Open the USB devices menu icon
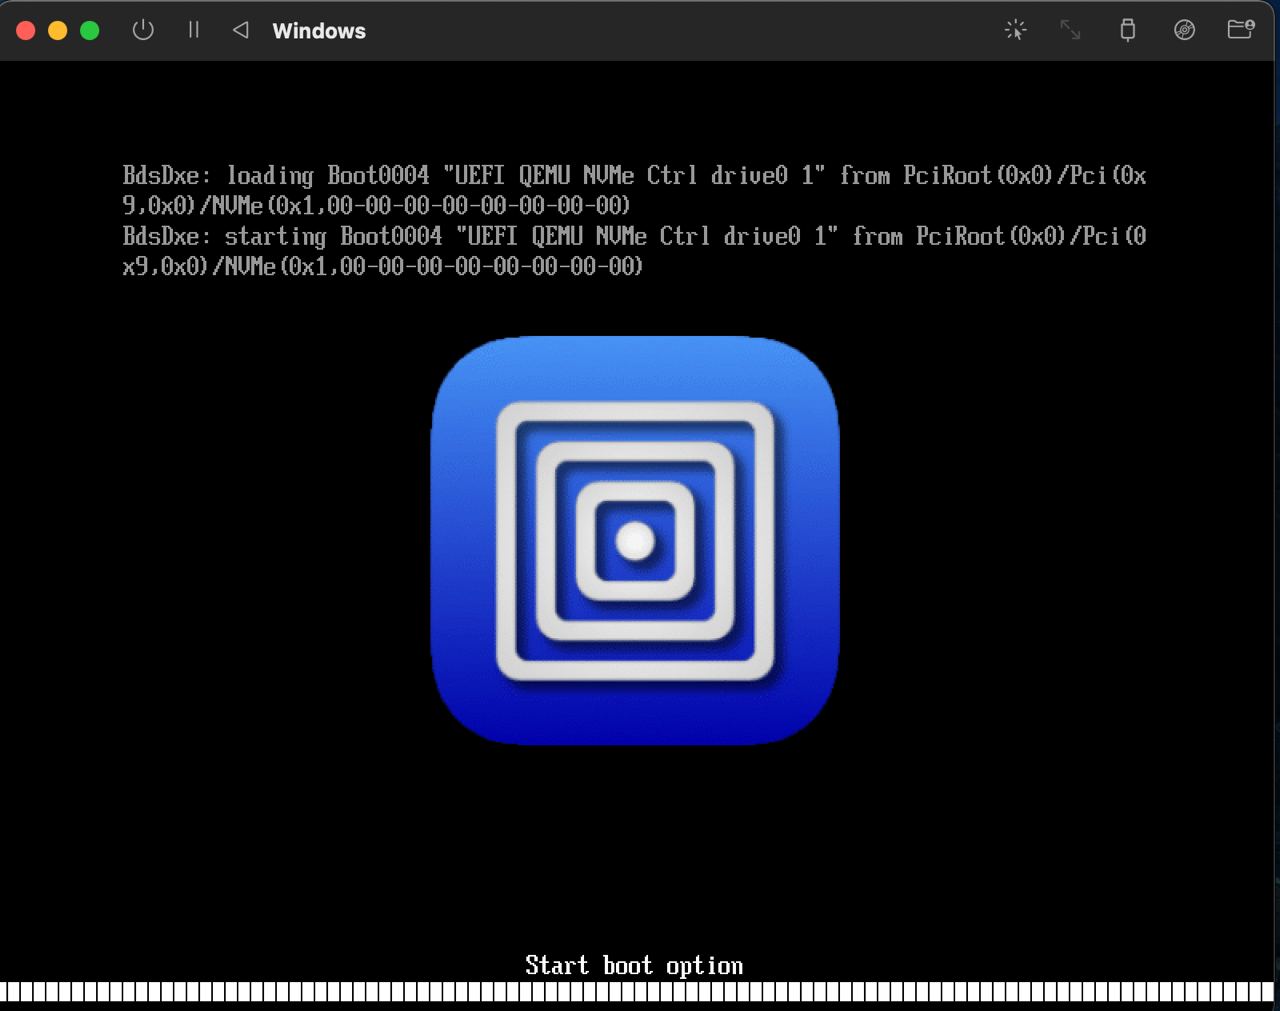 click(1127, 30)
